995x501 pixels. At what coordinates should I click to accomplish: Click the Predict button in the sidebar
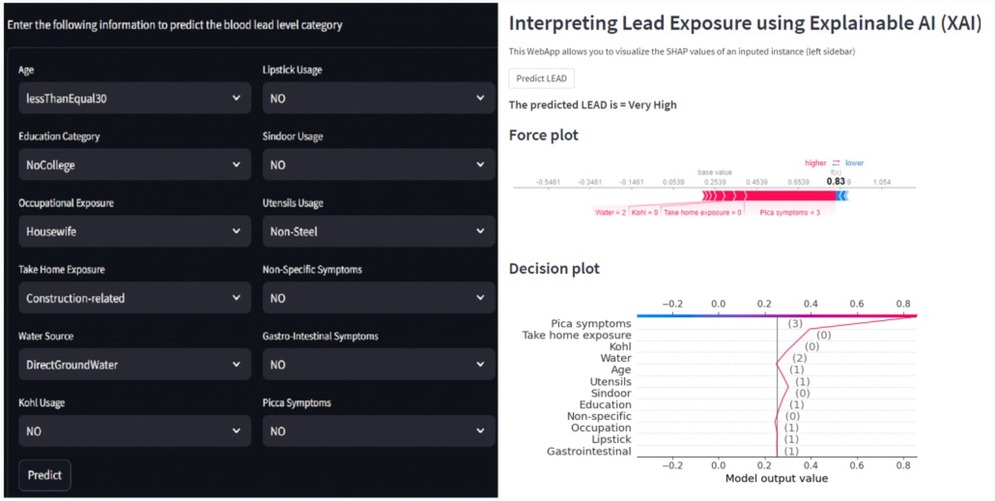tap(44, 475)
